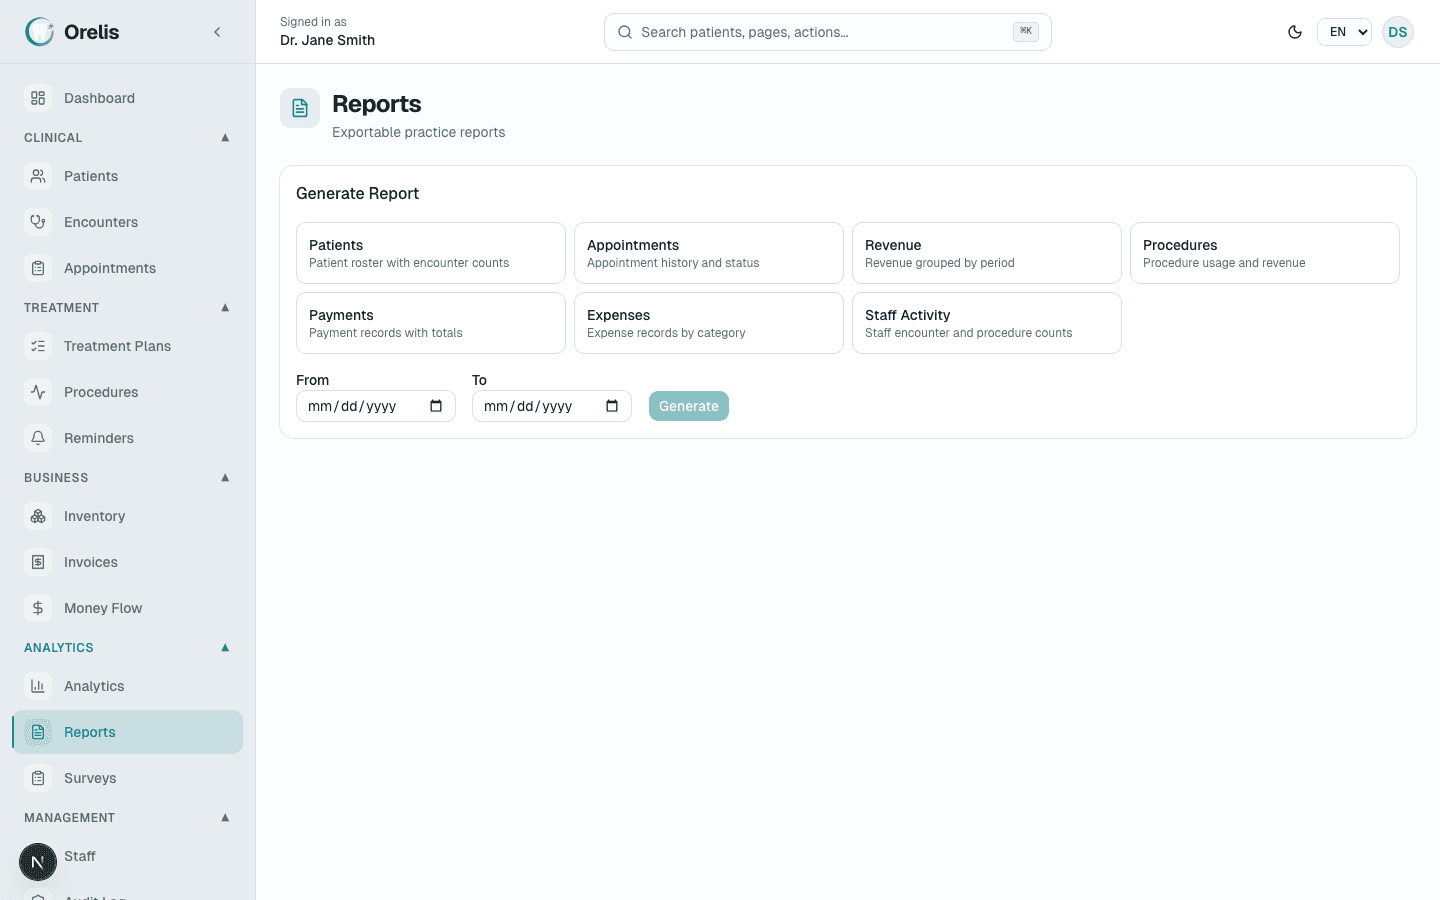Image resolution: width=1440 pixels, height=900 pixels.
Task: Pick the Payments report card
Action: pyautogui.click(x=431, y=323)
